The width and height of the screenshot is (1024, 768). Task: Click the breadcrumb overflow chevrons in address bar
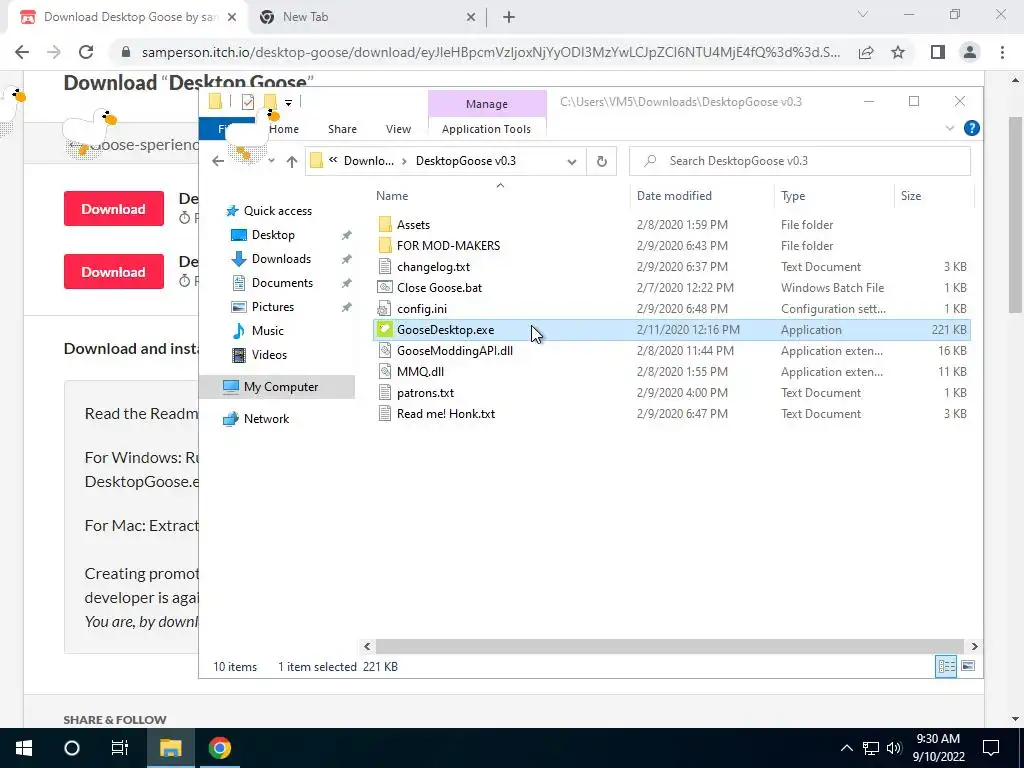click(x=333, y=161)
